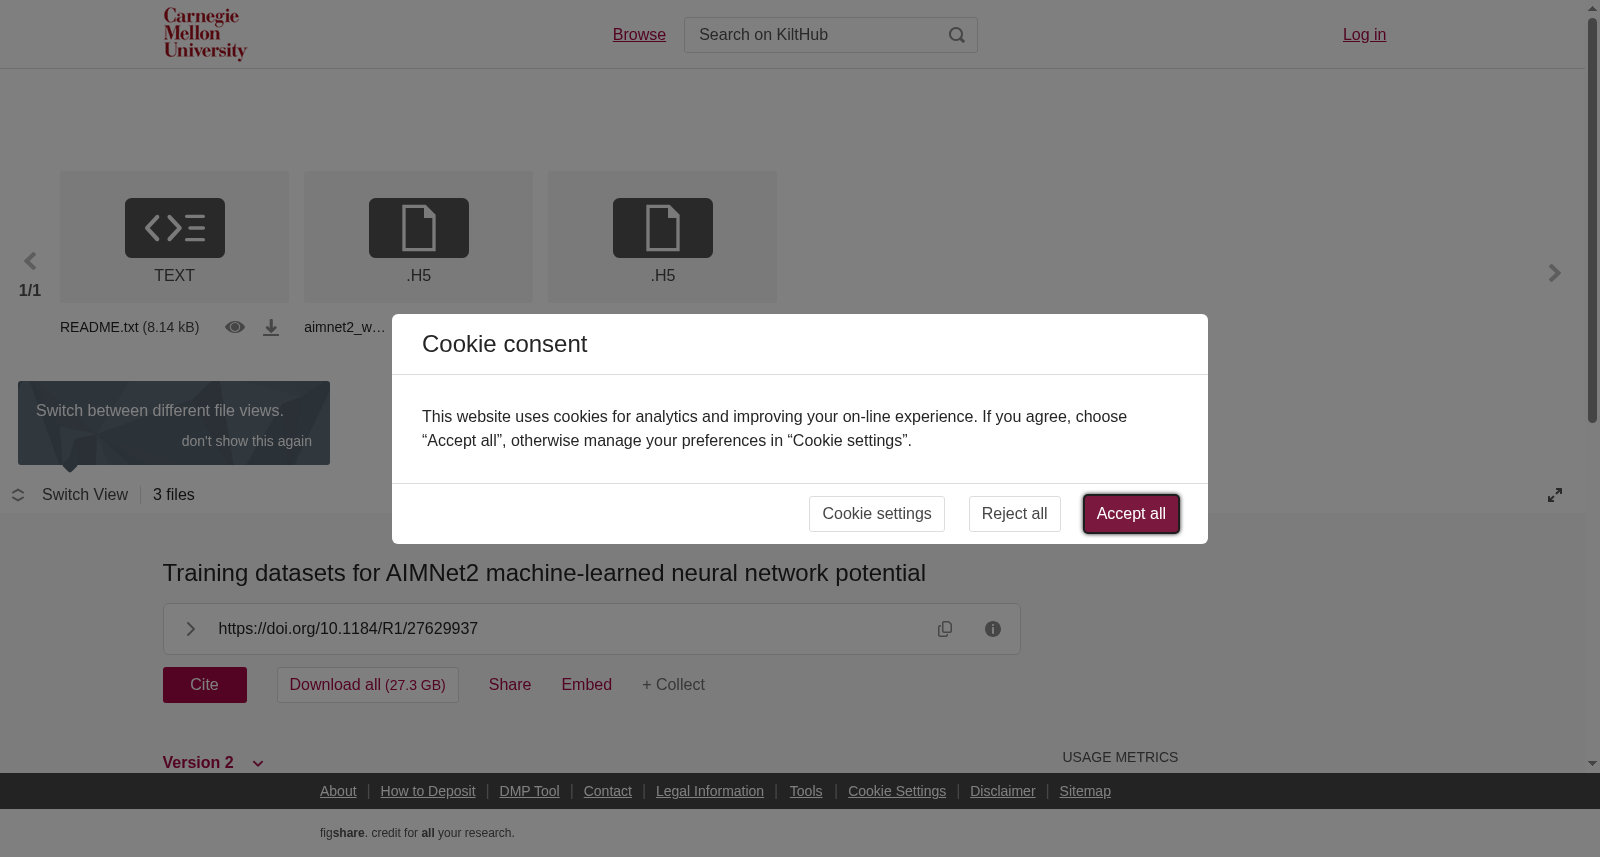Show DOI info icon
The image size is (1600, 857).
pos(993,629)
